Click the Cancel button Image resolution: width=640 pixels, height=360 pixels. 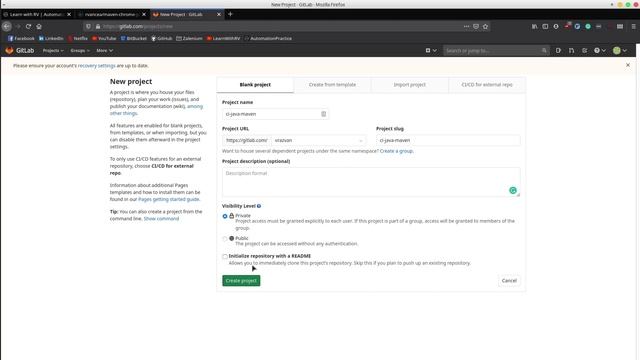(509, 281)
